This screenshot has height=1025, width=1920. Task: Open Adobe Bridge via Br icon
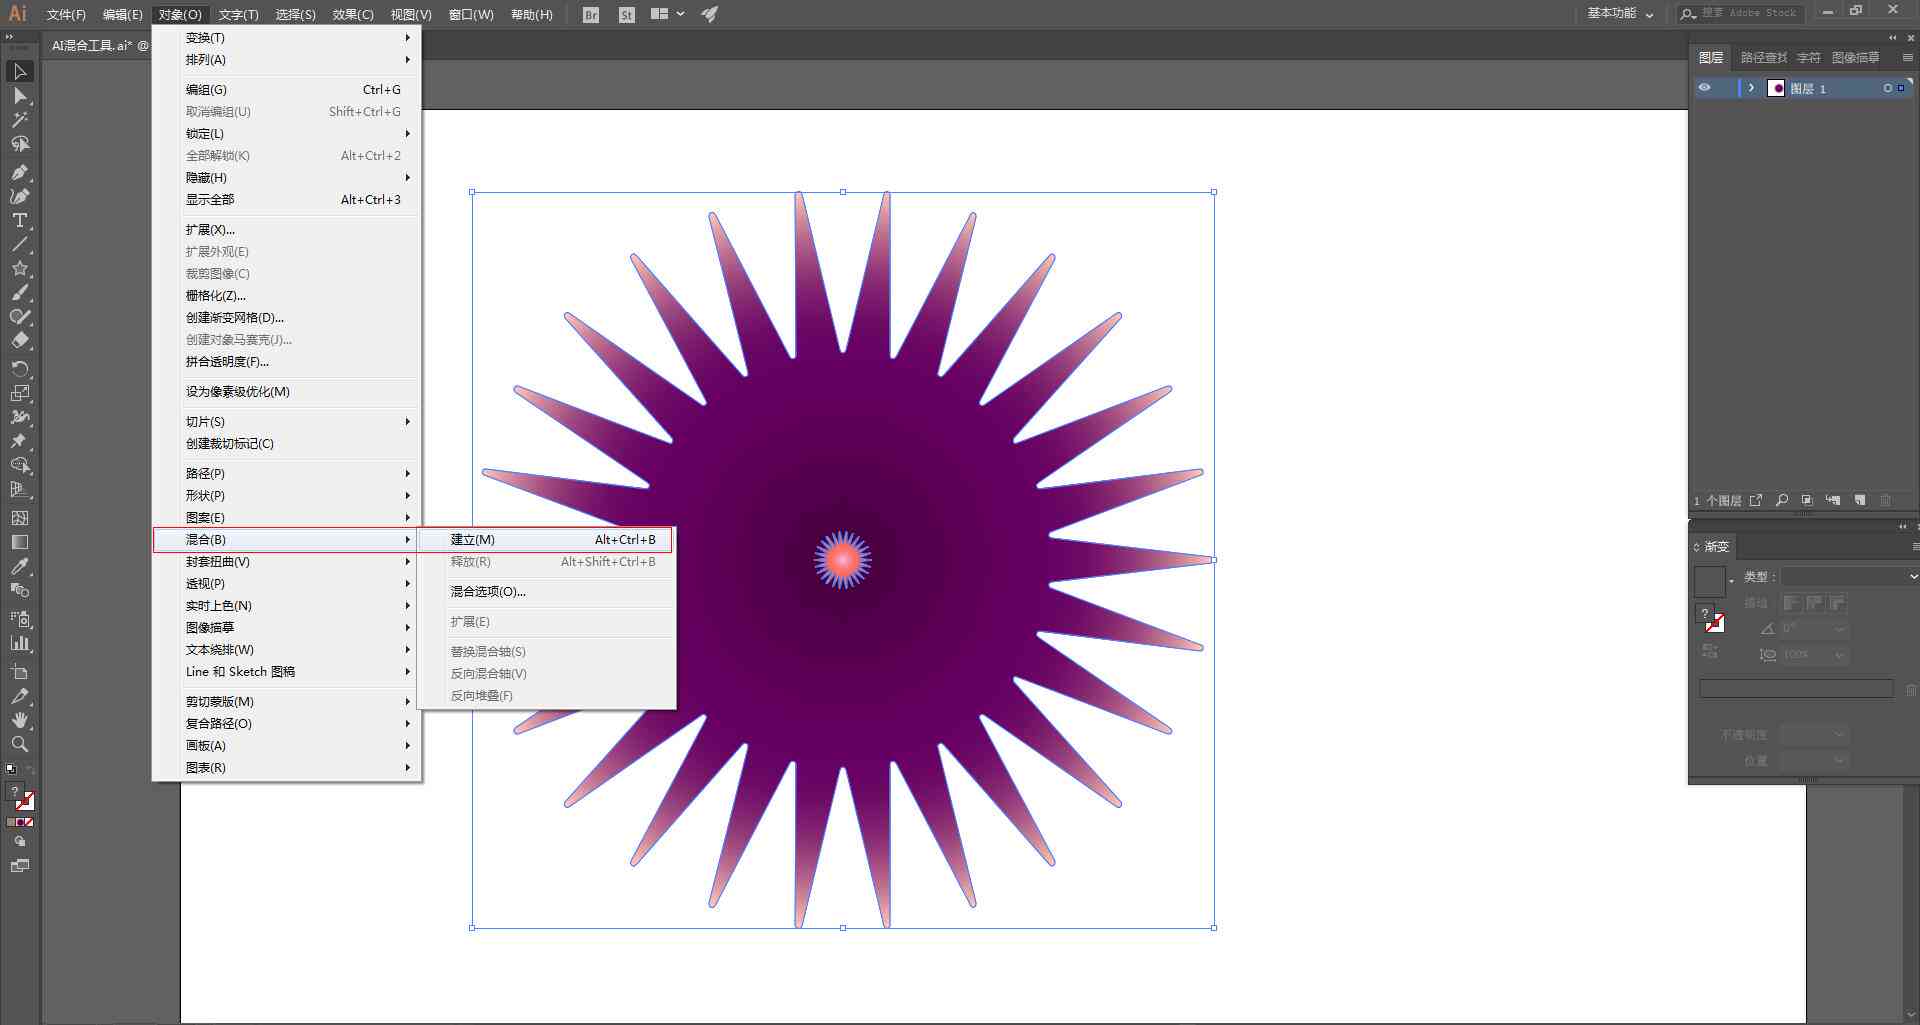point(591,15)
